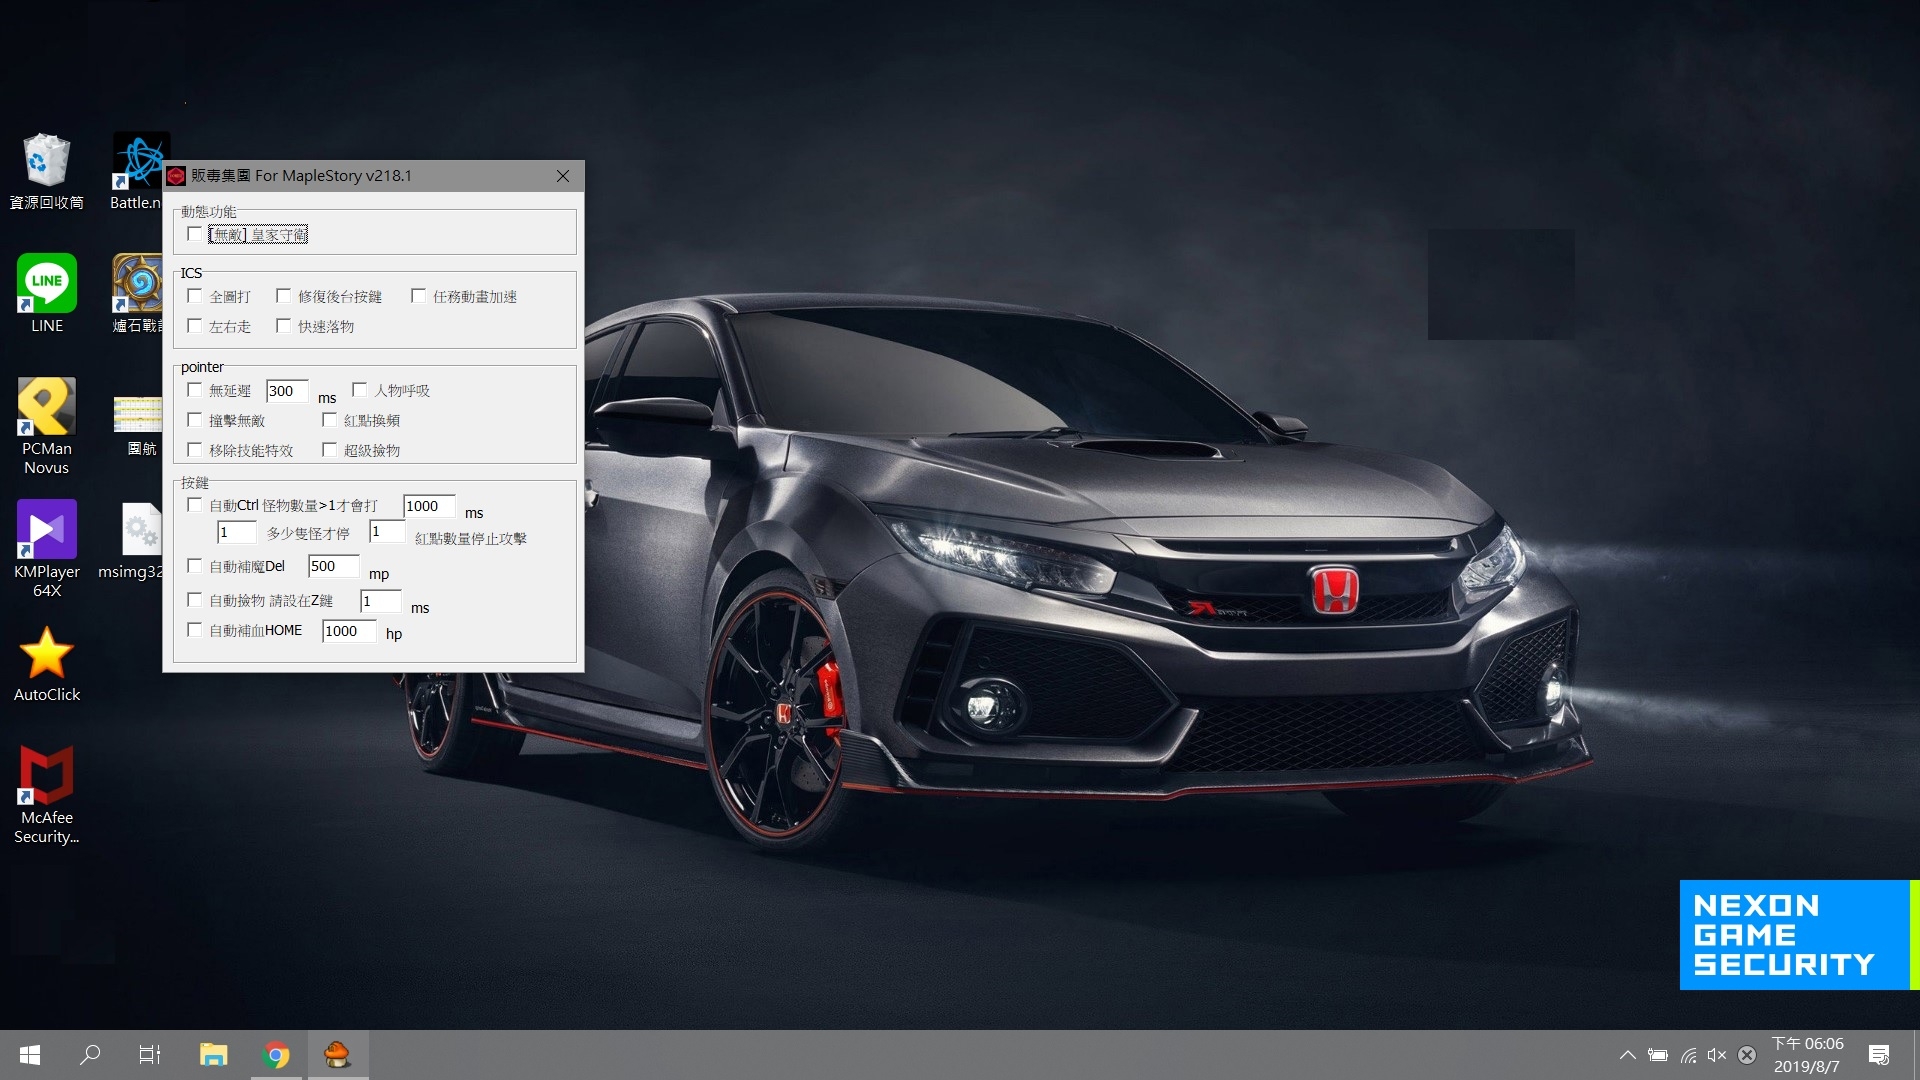Open File Explorer from the taskbar

coord(213,1055)
